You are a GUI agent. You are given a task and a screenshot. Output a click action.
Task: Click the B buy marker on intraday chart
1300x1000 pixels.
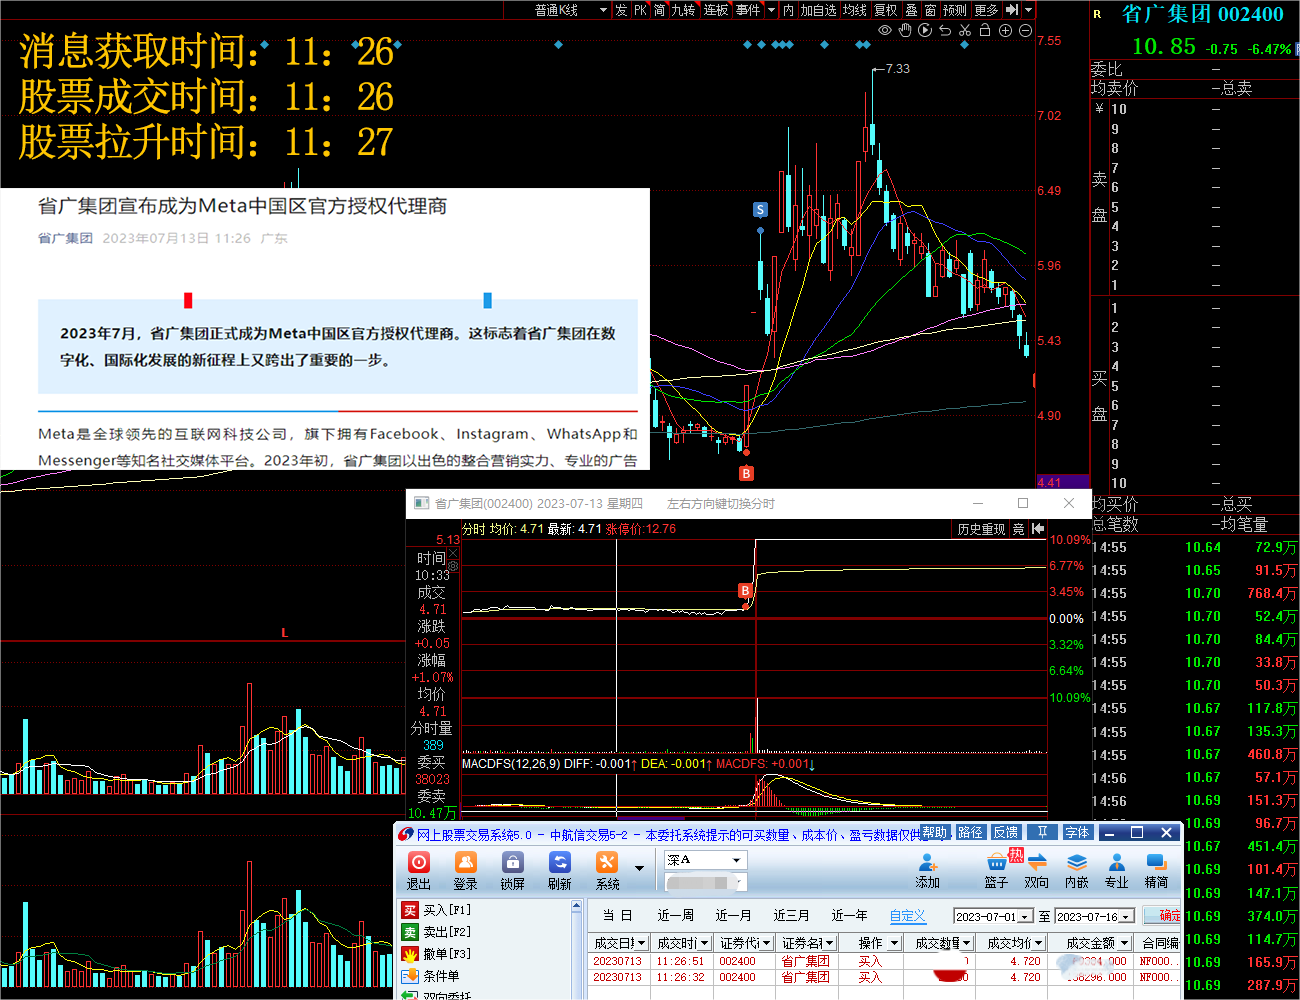745,591
